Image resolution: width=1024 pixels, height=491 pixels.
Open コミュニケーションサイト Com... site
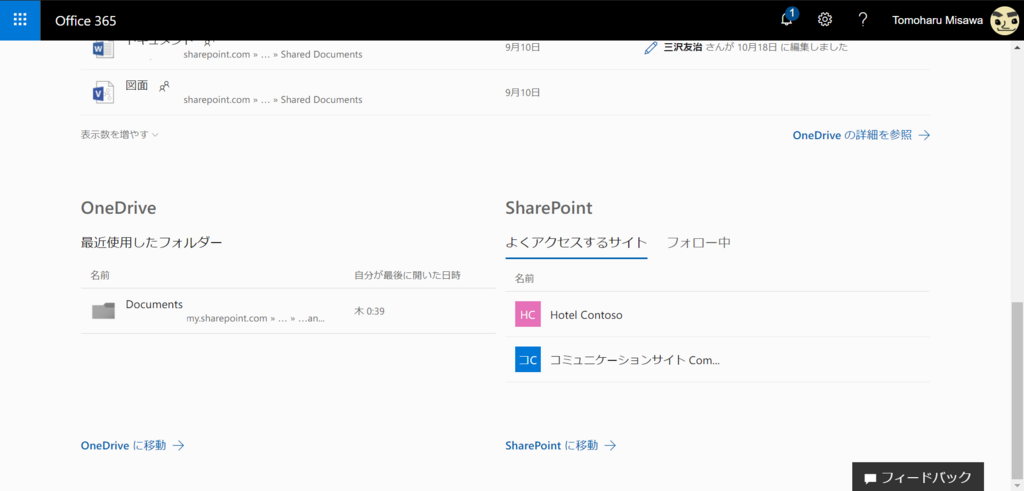[x=635, y=360]
